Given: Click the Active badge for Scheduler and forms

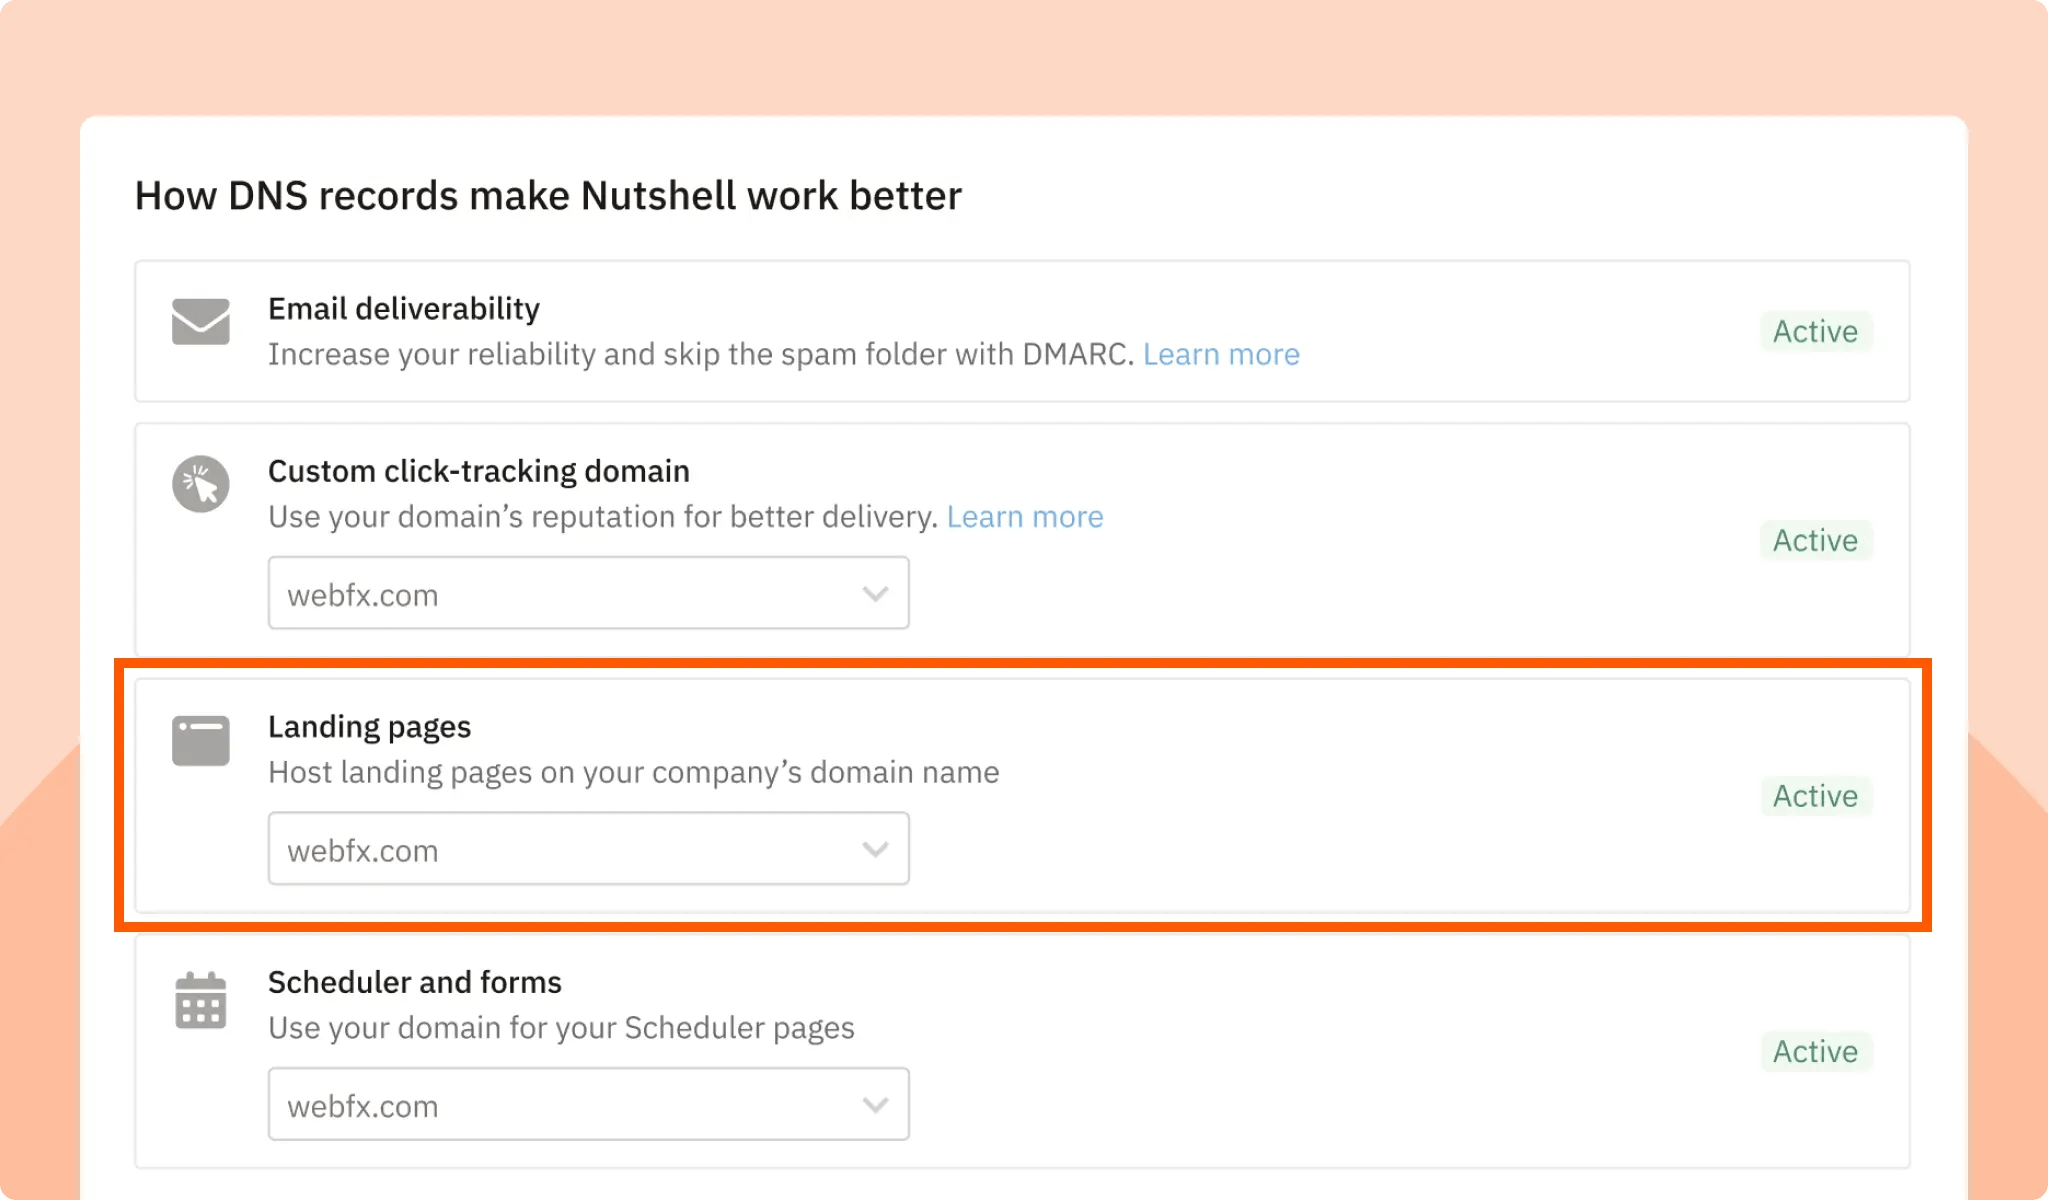Looking at the screenshot, I should pos(1815,1051).
